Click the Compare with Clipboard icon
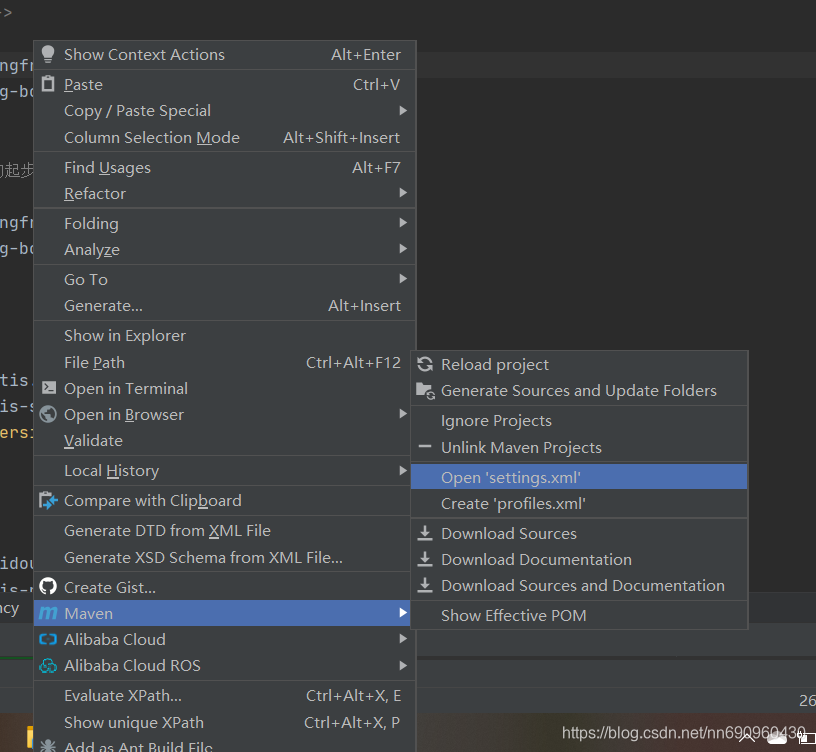 tap(48, 500)
